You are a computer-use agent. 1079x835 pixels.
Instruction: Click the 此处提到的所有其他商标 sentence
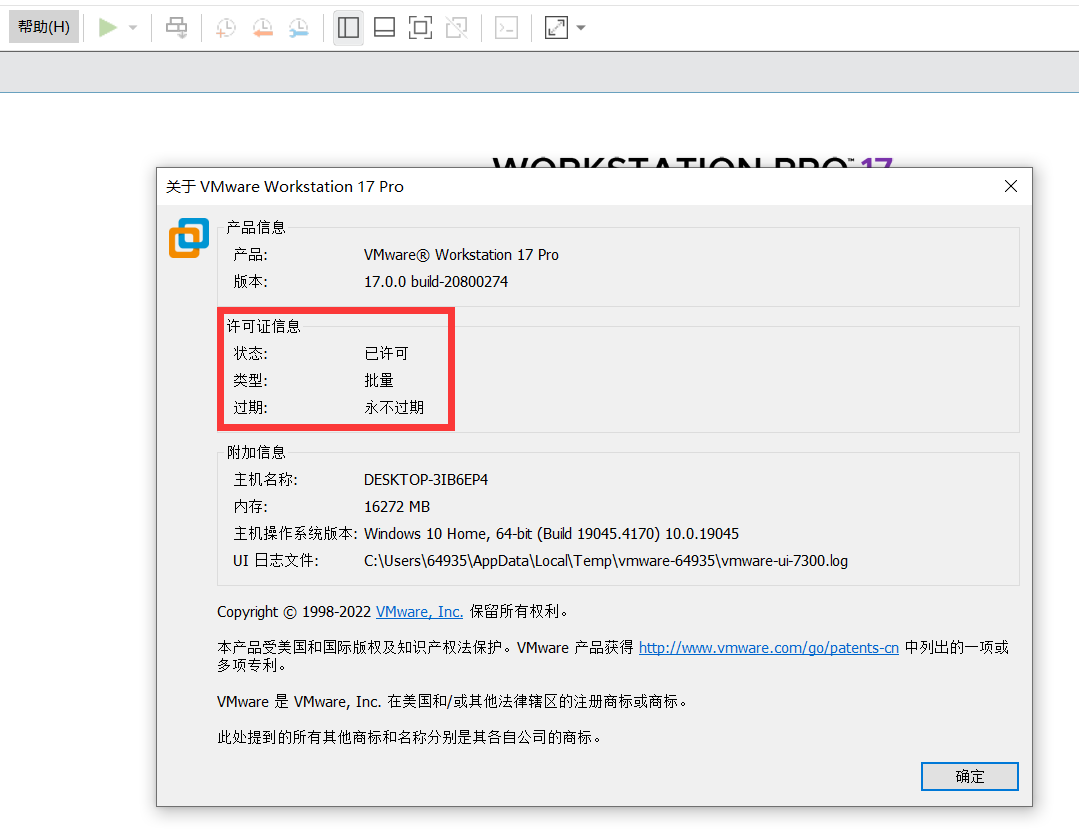pos(409,737)
